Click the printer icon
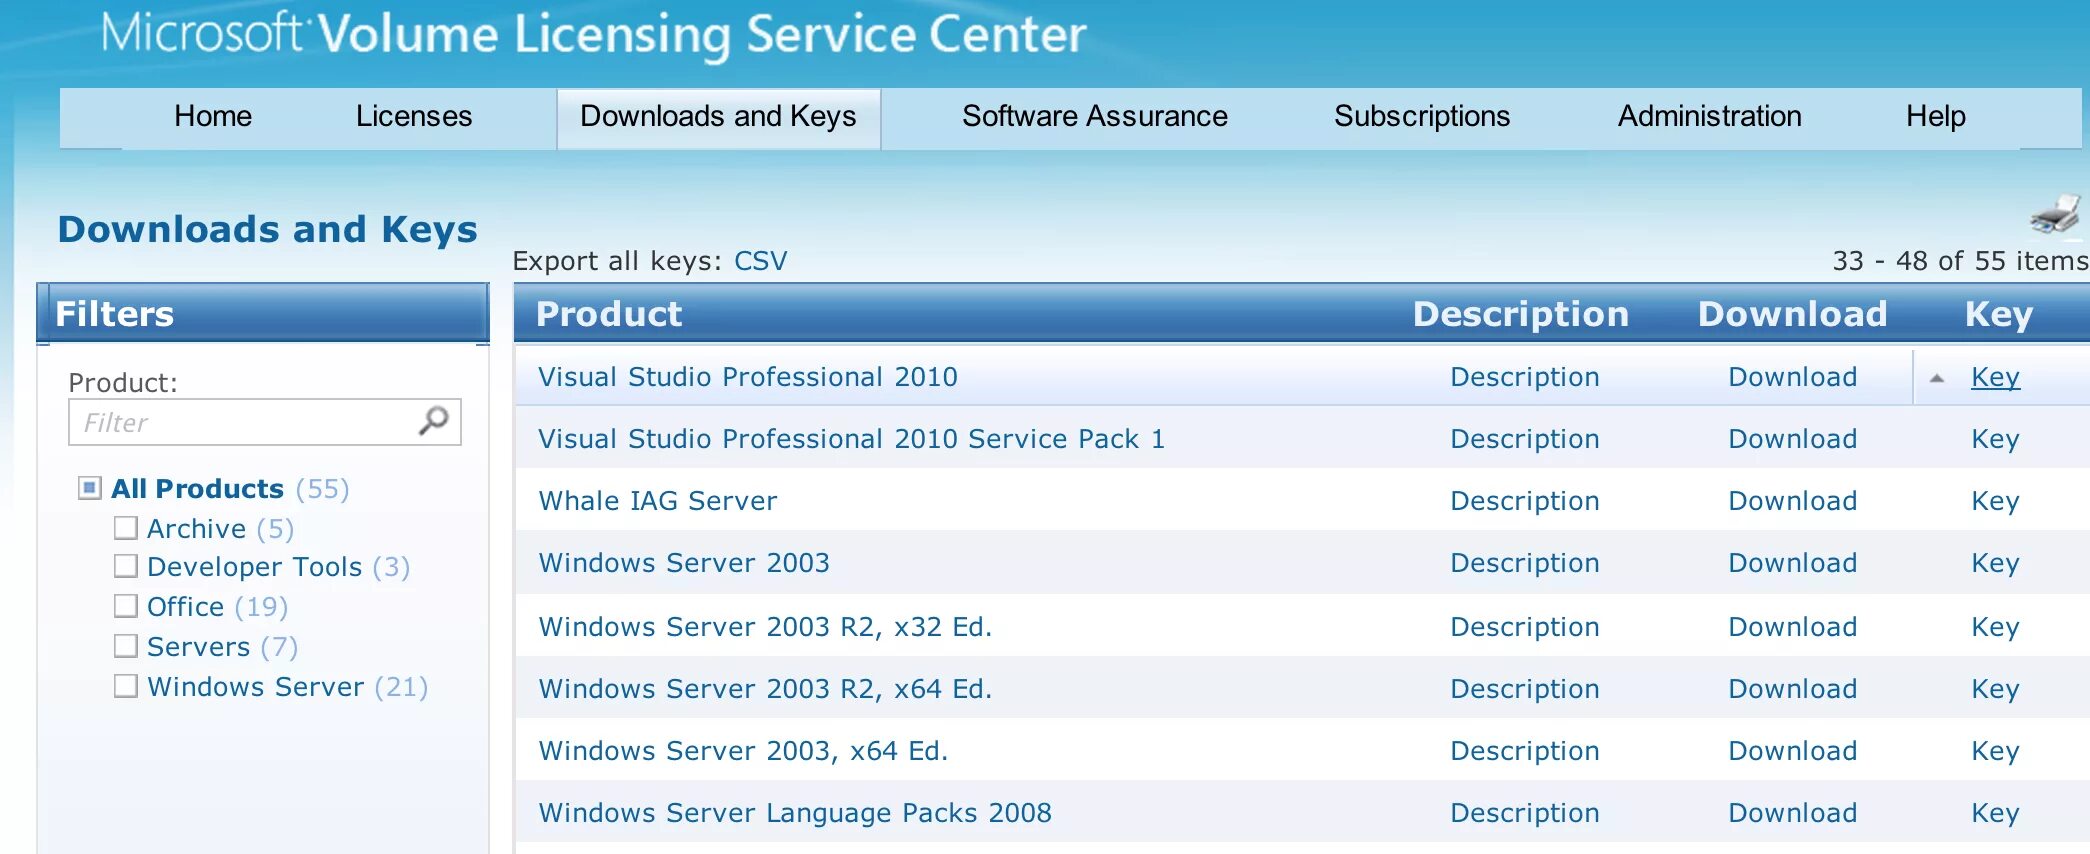 point(2056,214)
